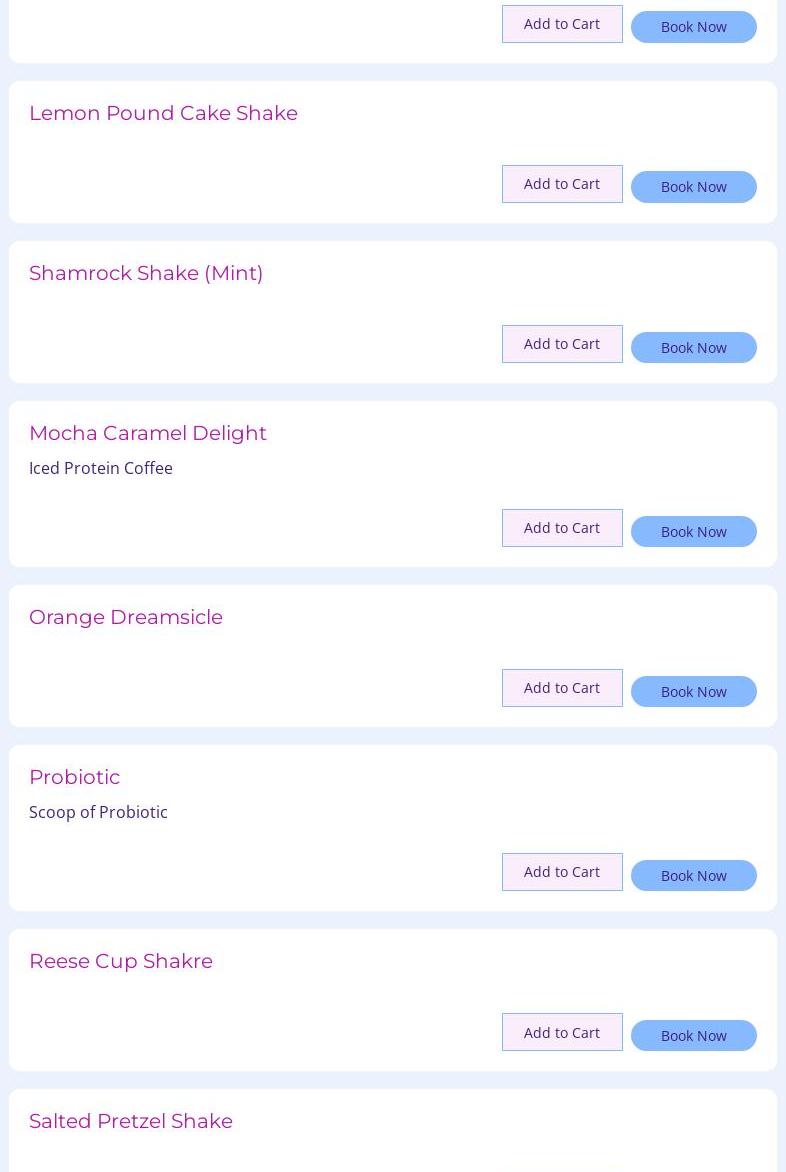Open the Lemon Pound Cake Shake title
The width and height of the screenshot is (786, 1172).
pyautogui.click(x=163, y=113)
